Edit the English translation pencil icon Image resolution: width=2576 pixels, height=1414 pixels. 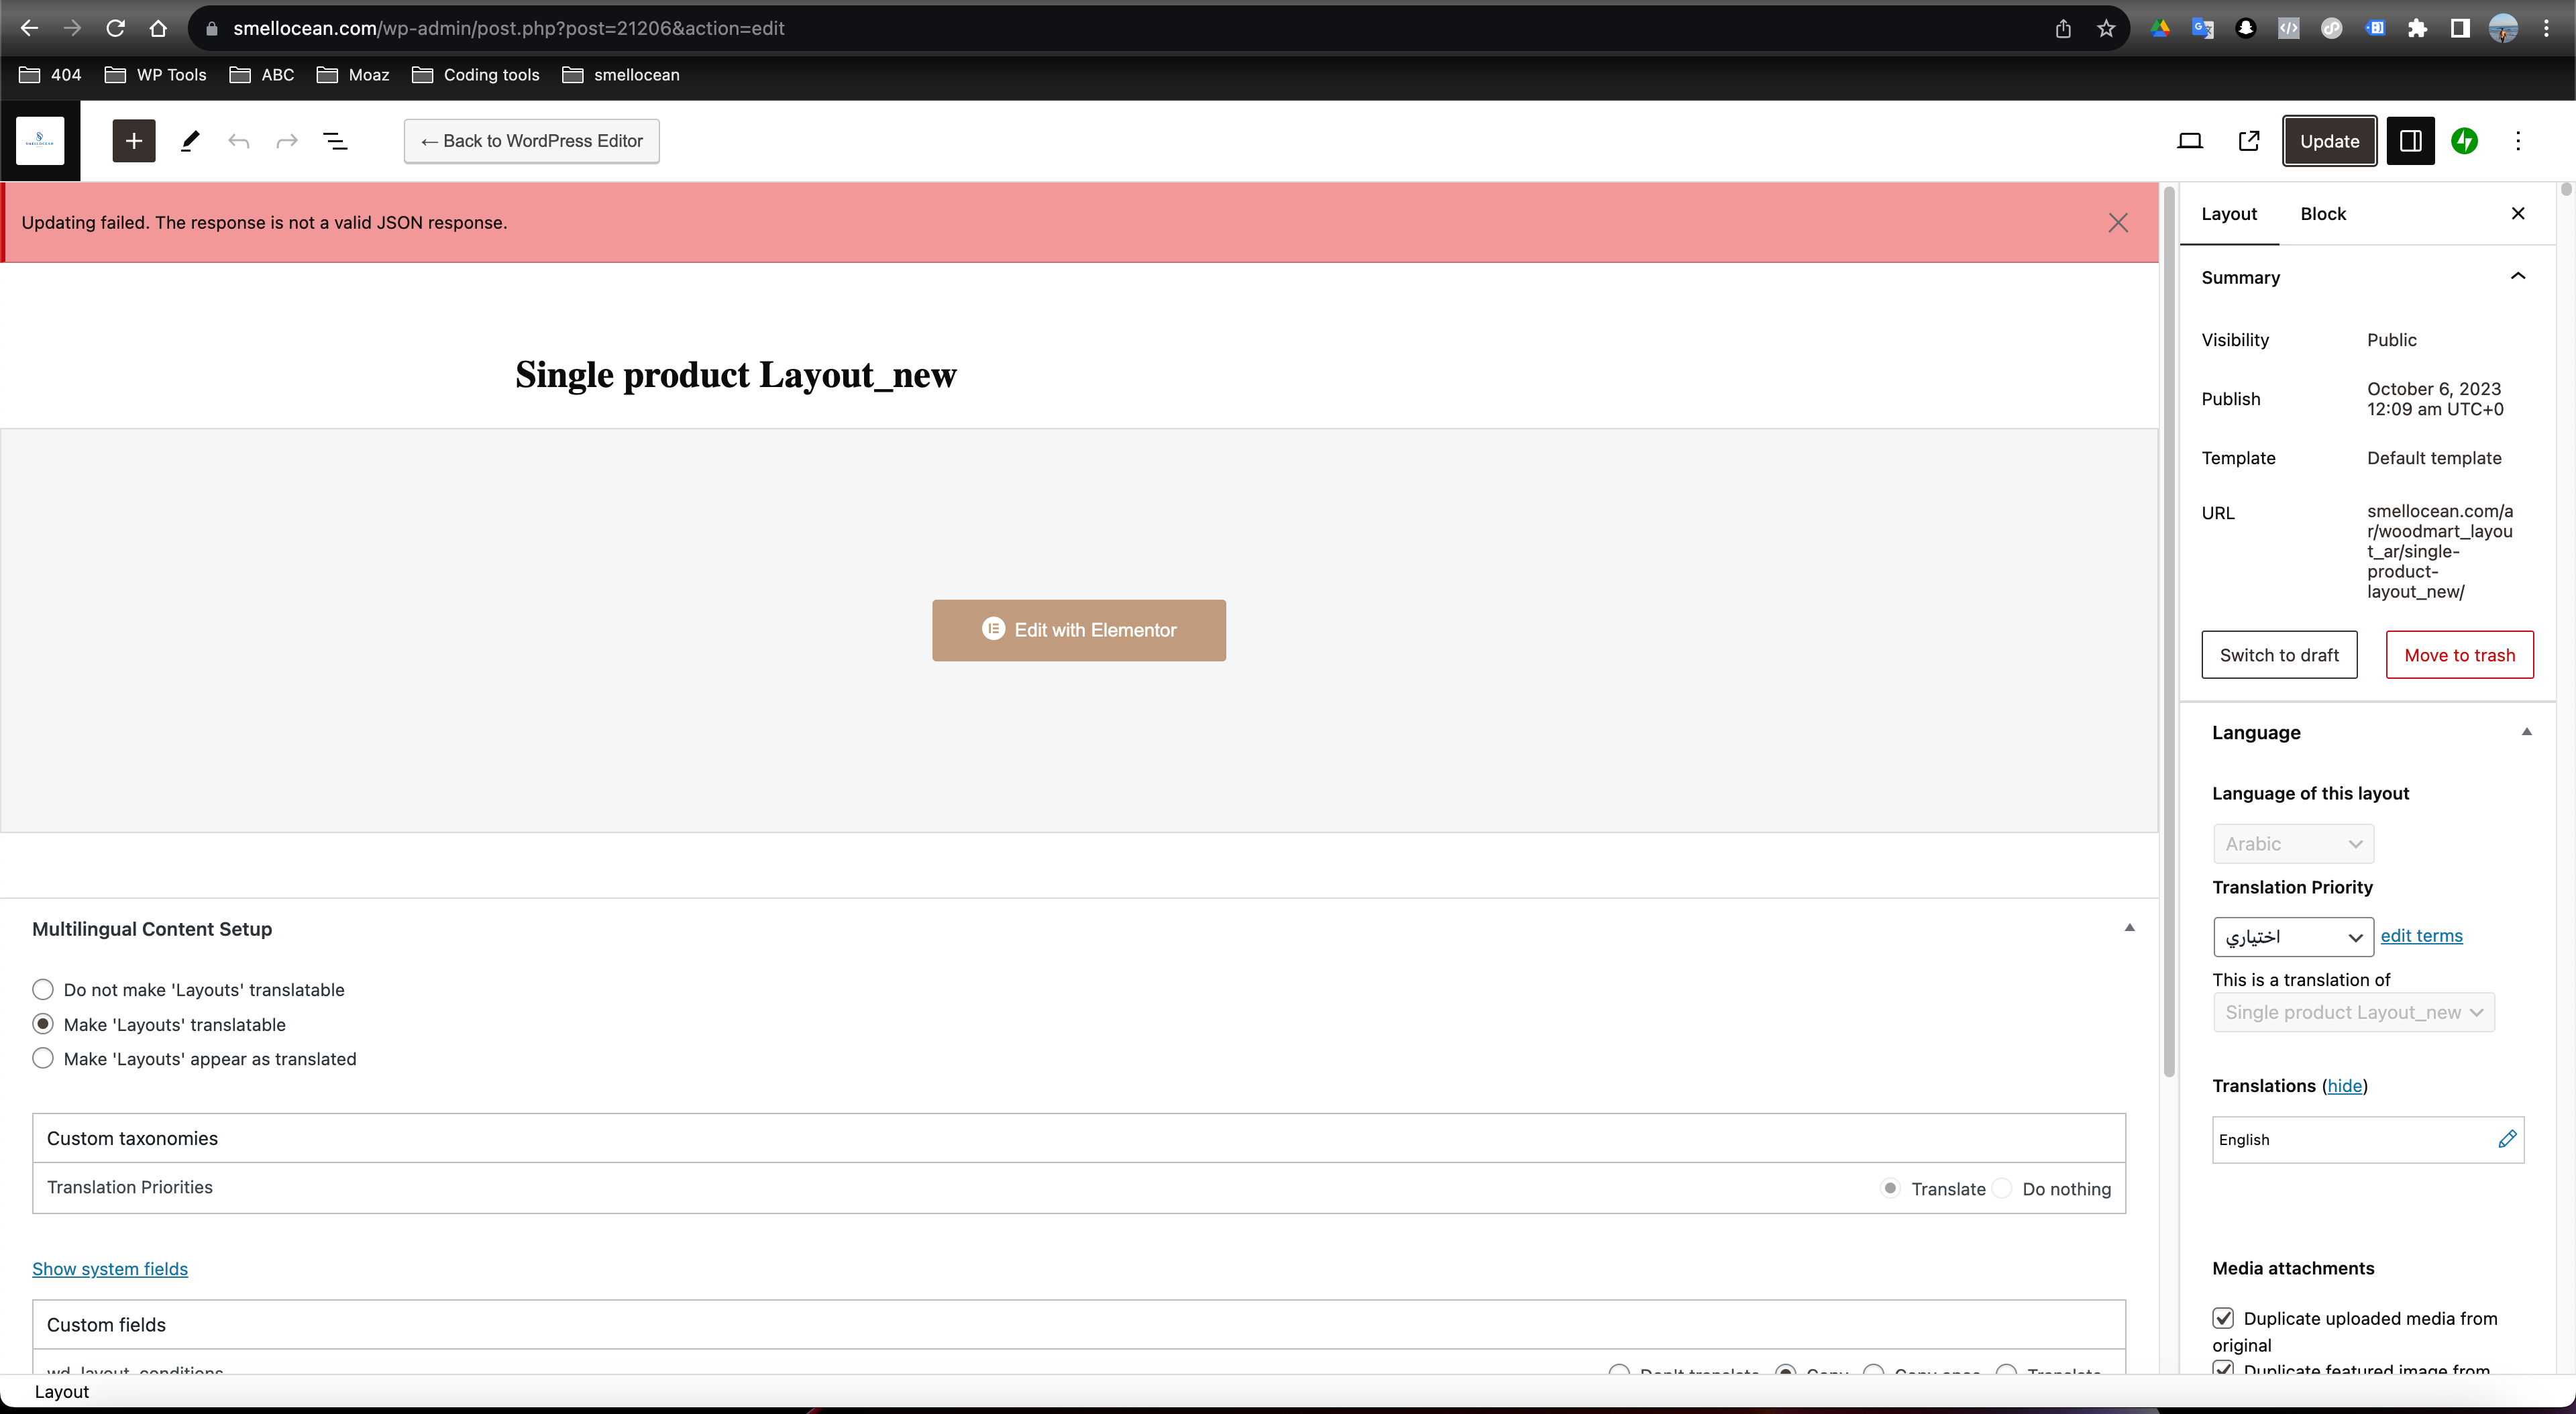point(2507,1139)
